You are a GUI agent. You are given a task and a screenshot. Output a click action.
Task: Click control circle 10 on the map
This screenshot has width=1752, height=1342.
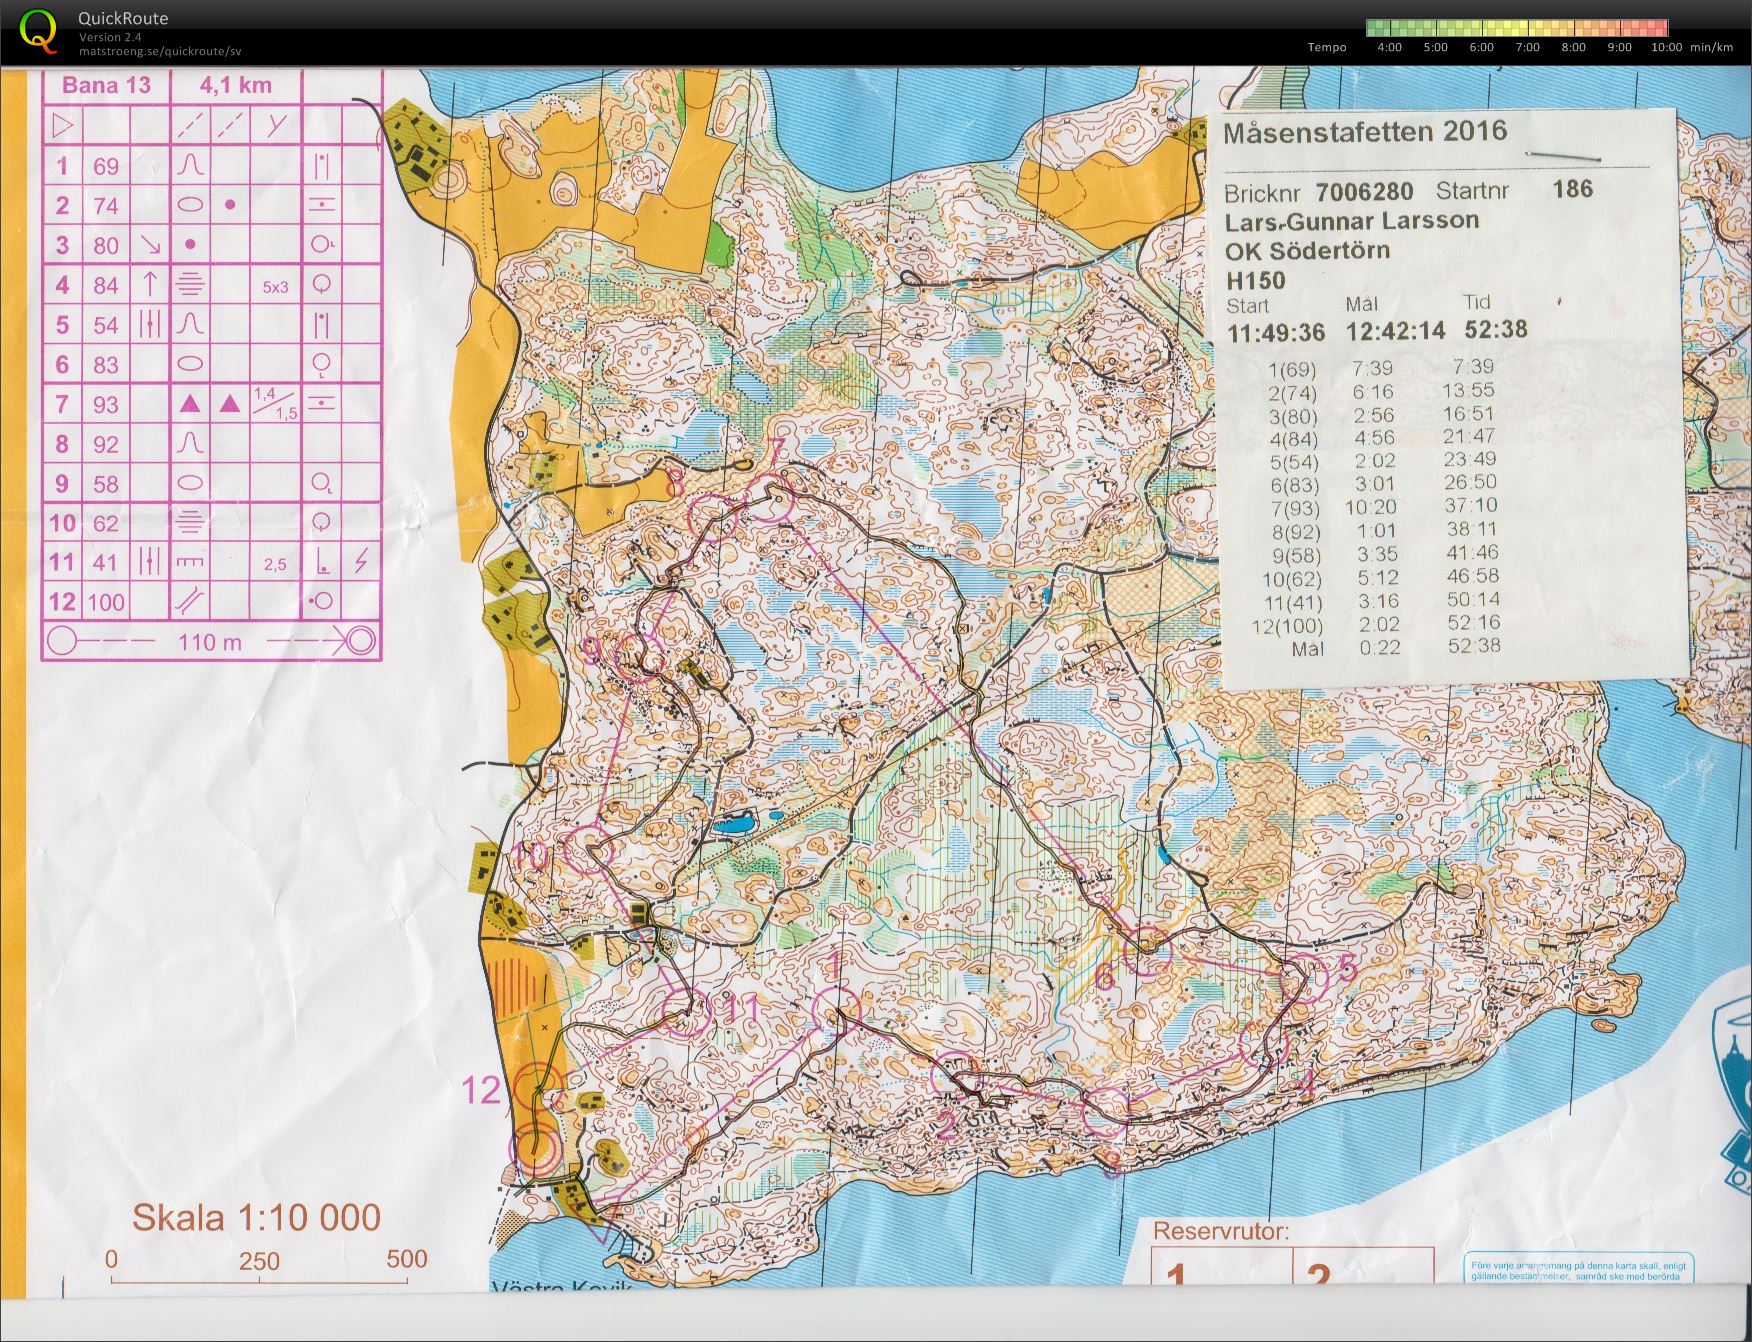click(588, 850)
